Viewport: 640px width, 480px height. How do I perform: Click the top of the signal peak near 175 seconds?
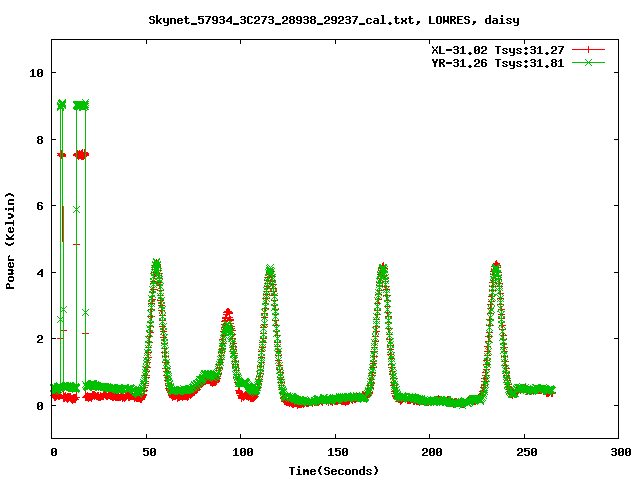coord(382,267)
